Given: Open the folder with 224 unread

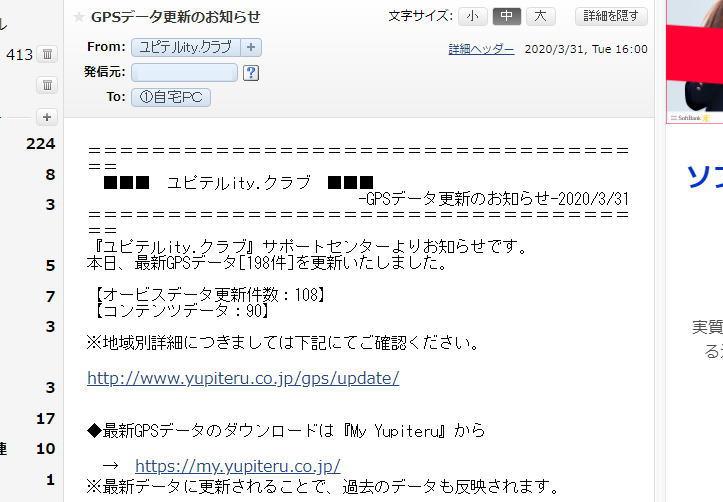Looking at the screenshot, I should [41, 144].
